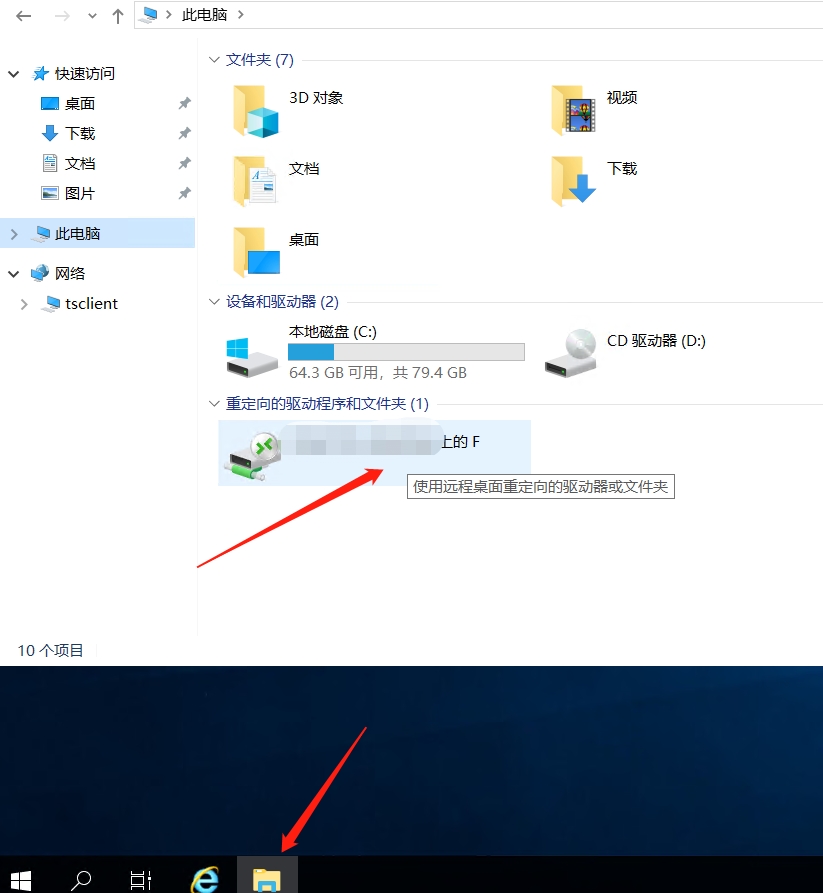823x893 pixels.
Task: Open the recent locations dropdown arrow
Action: click(93, 16)
